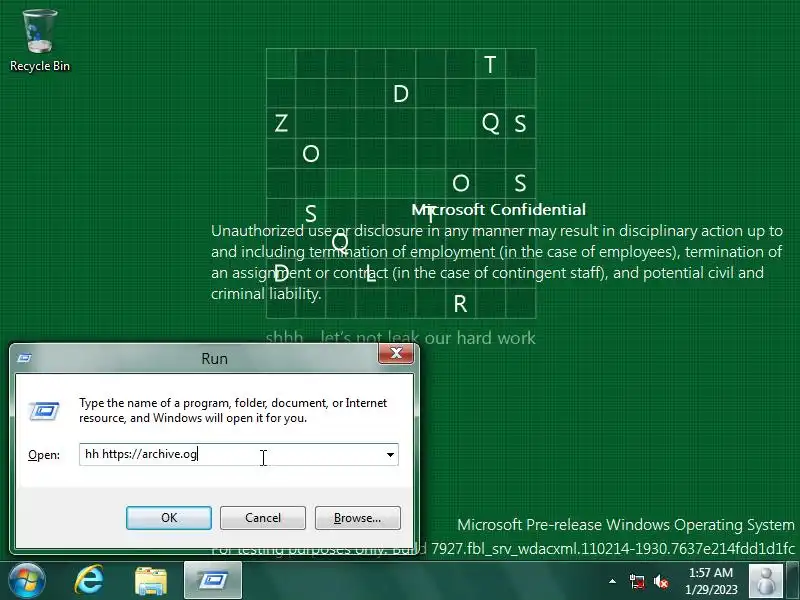Close the Run dialog
The width and height of the screenshot is (800, 600).
[x=395, y=353]
